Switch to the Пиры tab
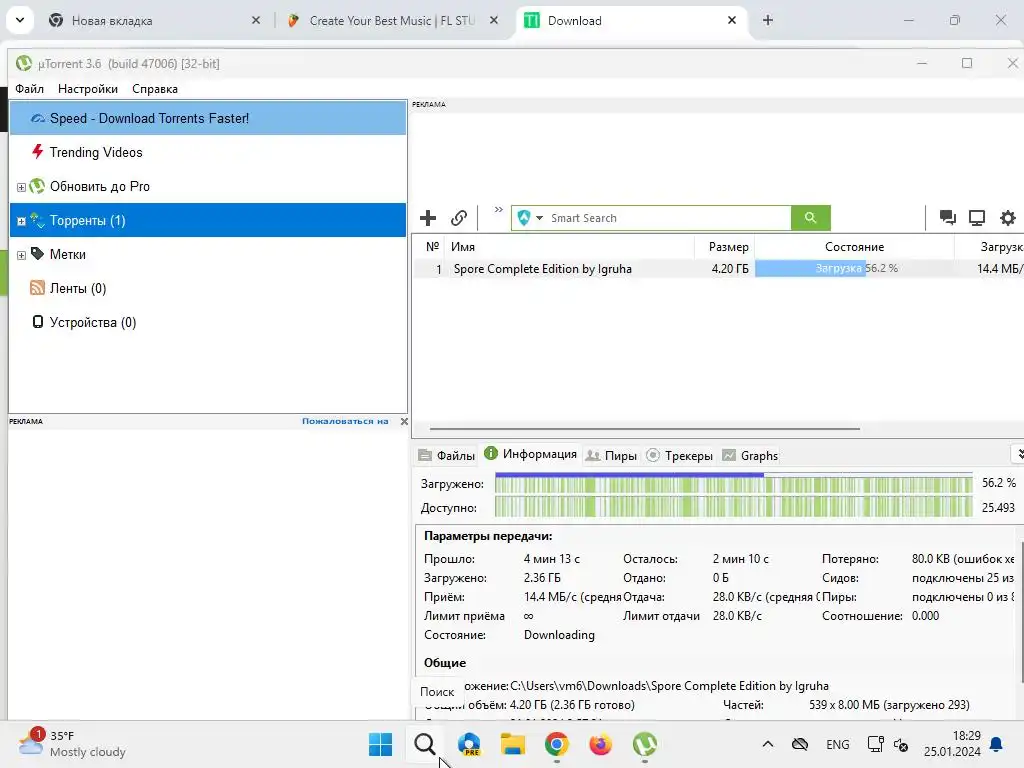 pos(611,455)
